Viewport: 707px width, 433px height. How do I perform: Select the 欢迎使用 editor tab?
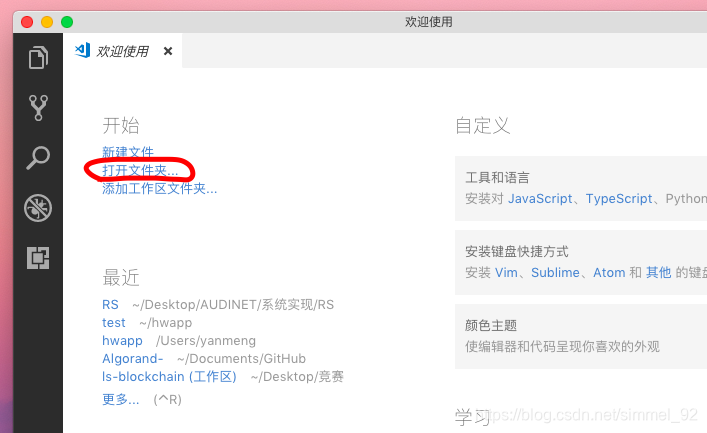pyautogui.click(x=123, y=51)
